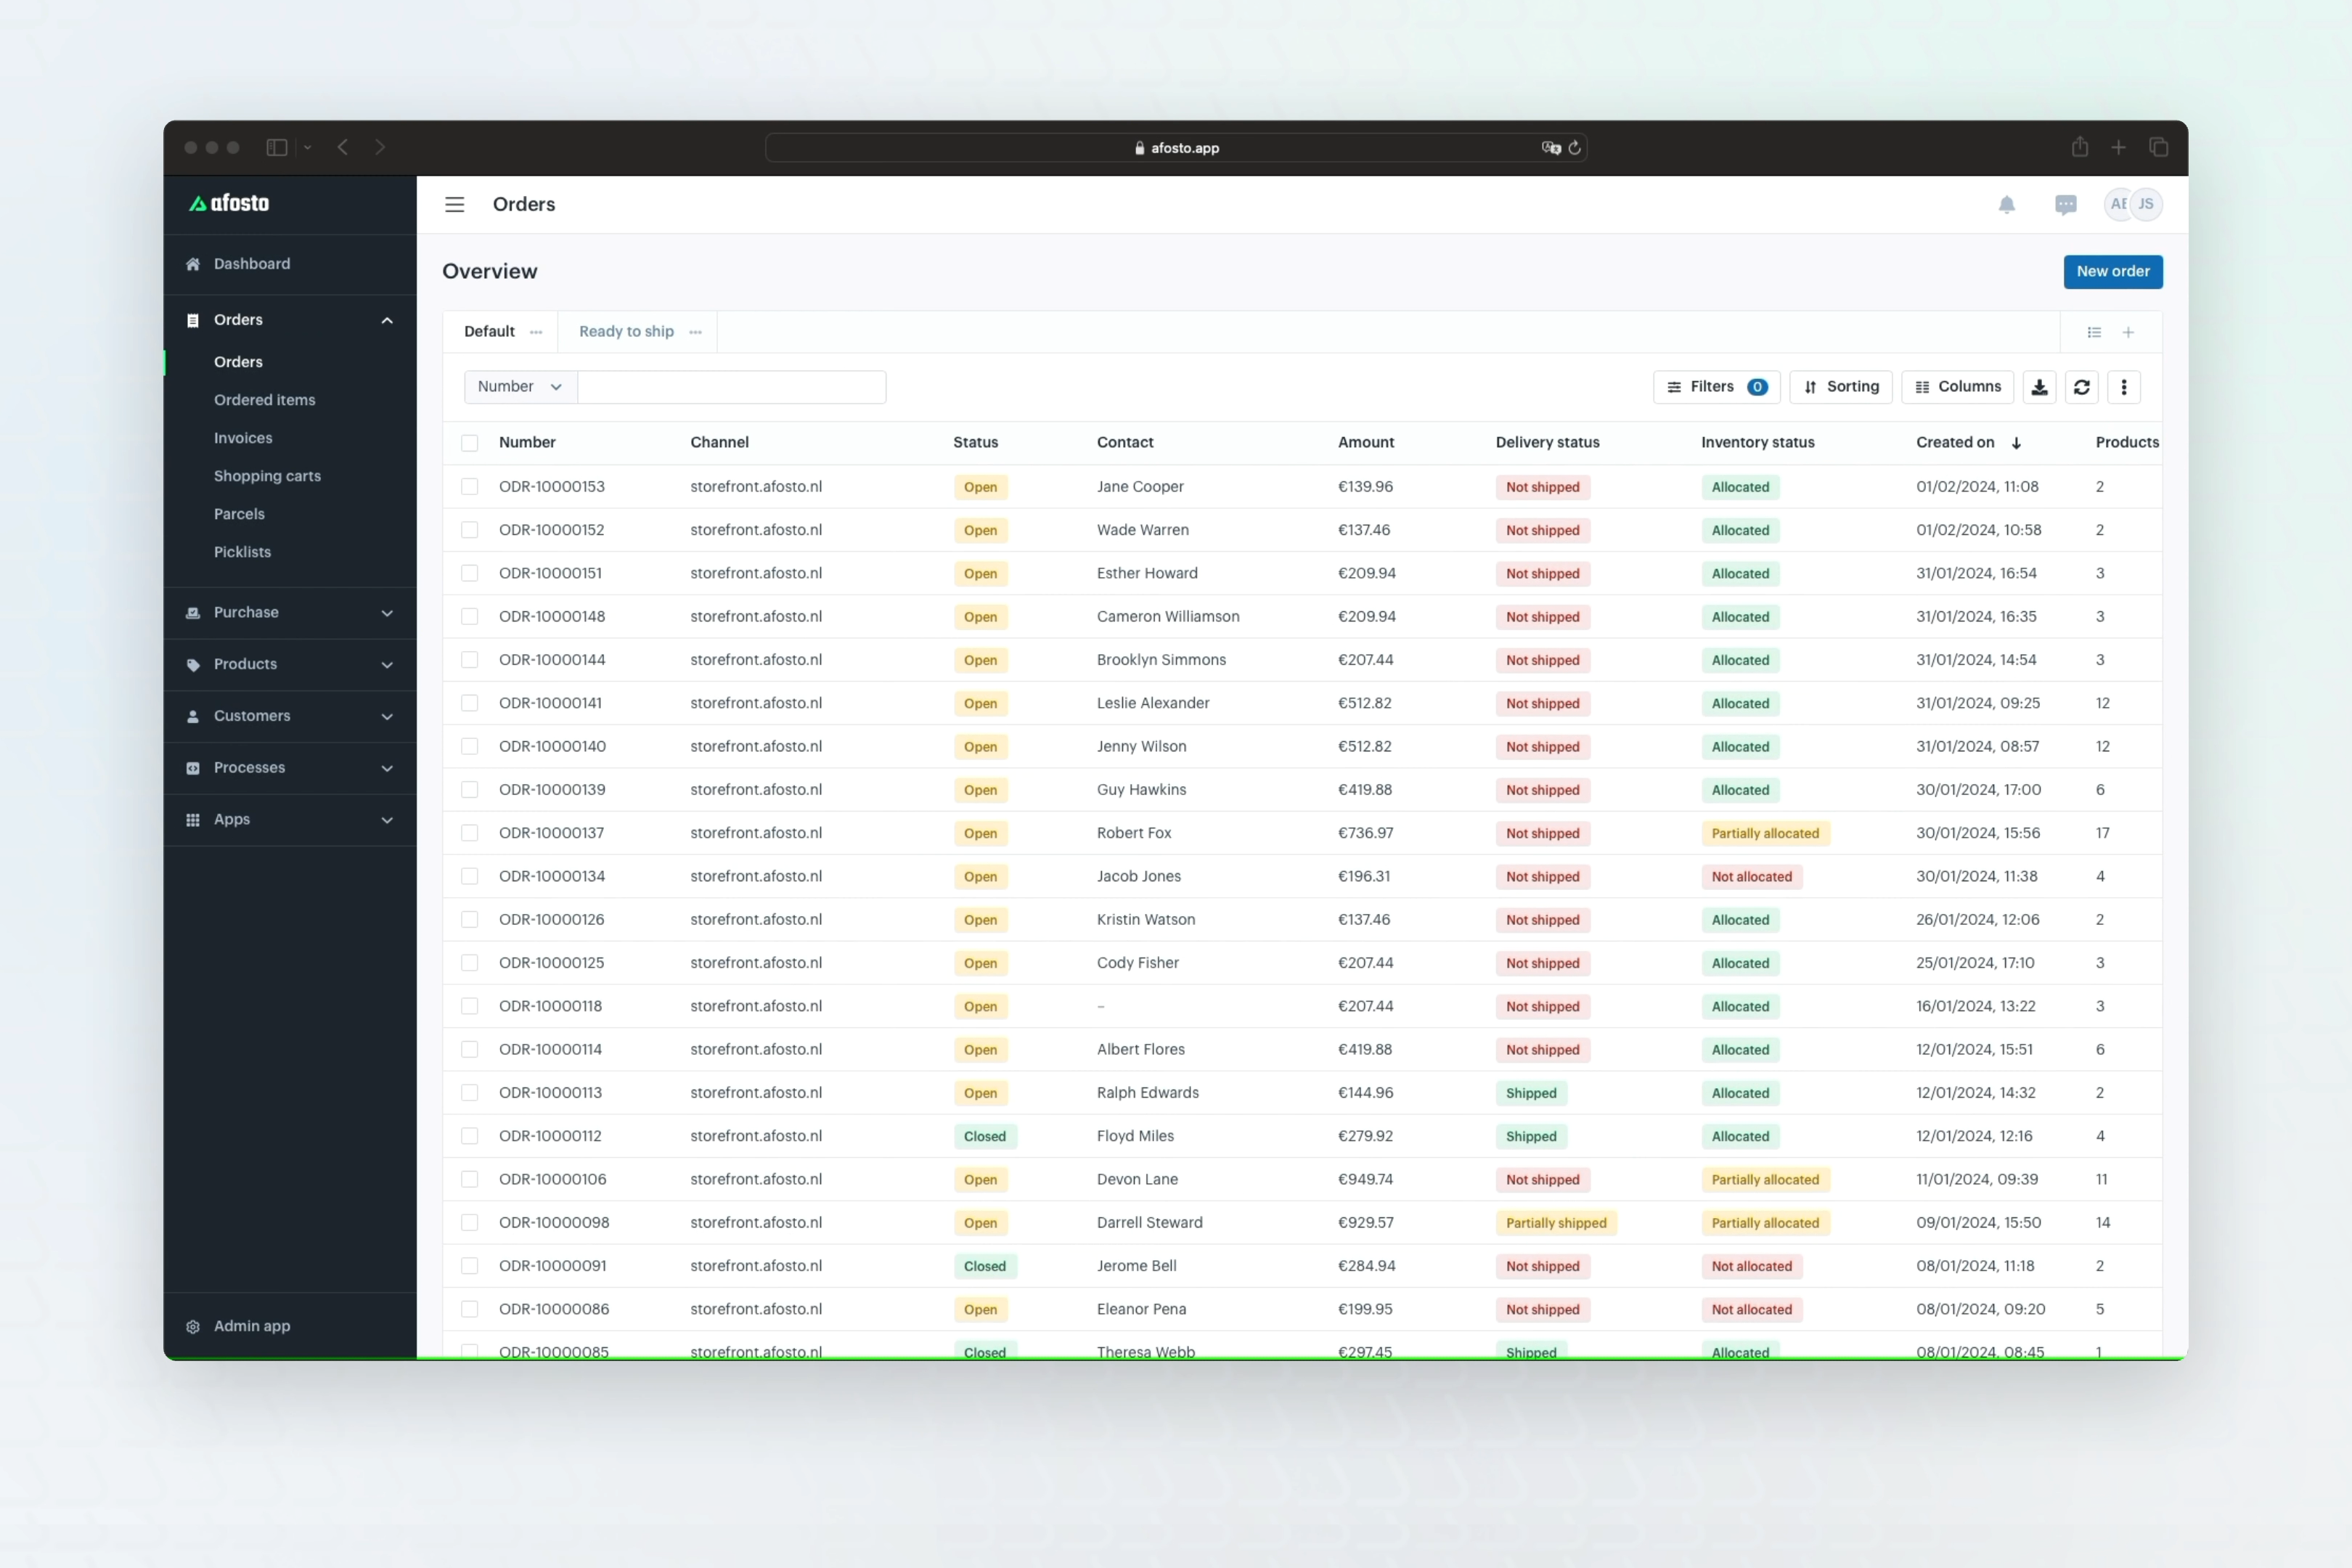Open the view list icon beside plus
This screenshot has width=2352, height=1568.
2094,332
